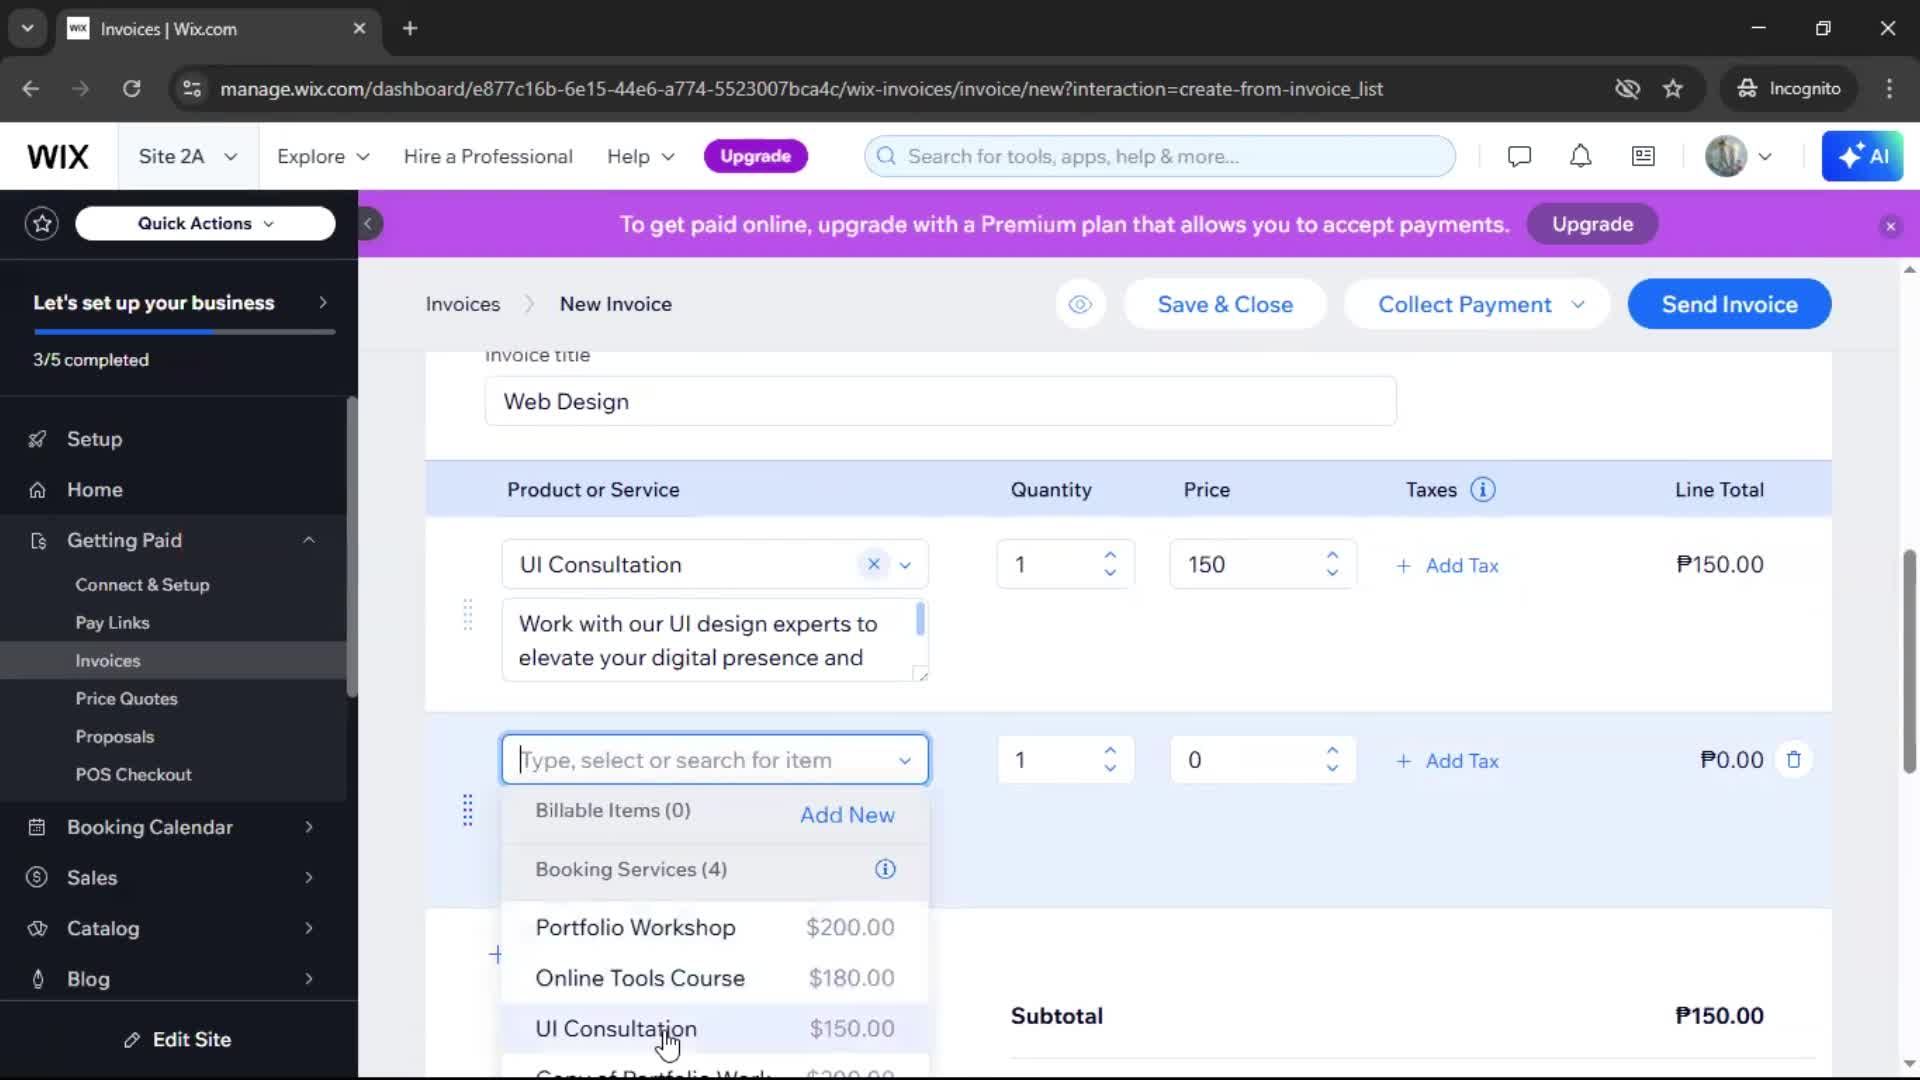The height and width of the screenshot is (1080, 1920).
Task: Click Hire a Professional
Action: 488,156
